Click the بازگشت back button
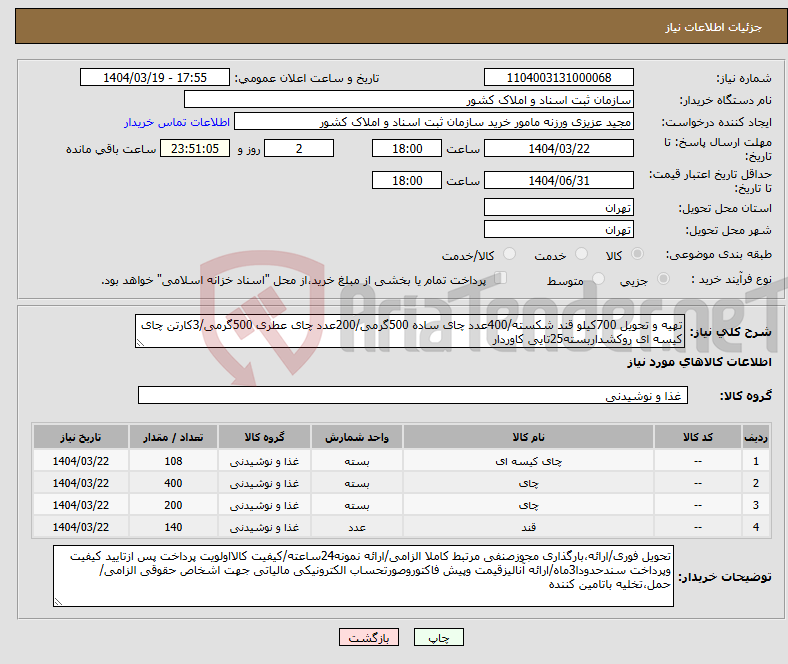This screenshot has height=664, width=788. [369, 637]
